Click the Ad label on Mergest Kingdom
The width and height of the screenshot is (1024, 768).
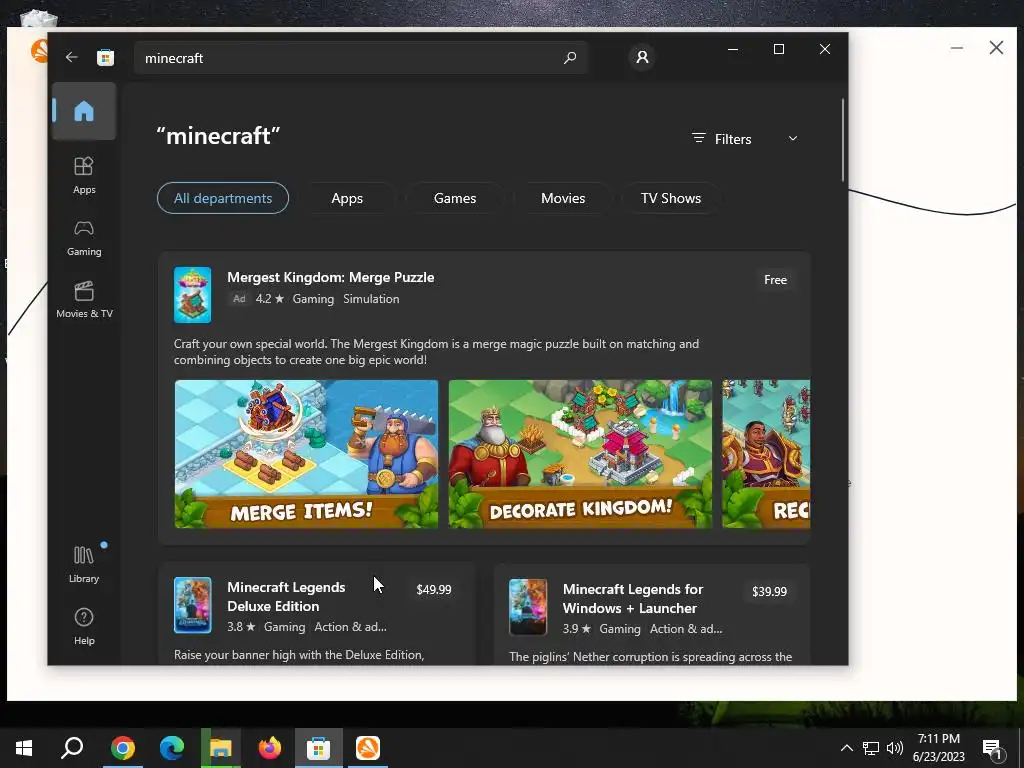pos(239,298)
